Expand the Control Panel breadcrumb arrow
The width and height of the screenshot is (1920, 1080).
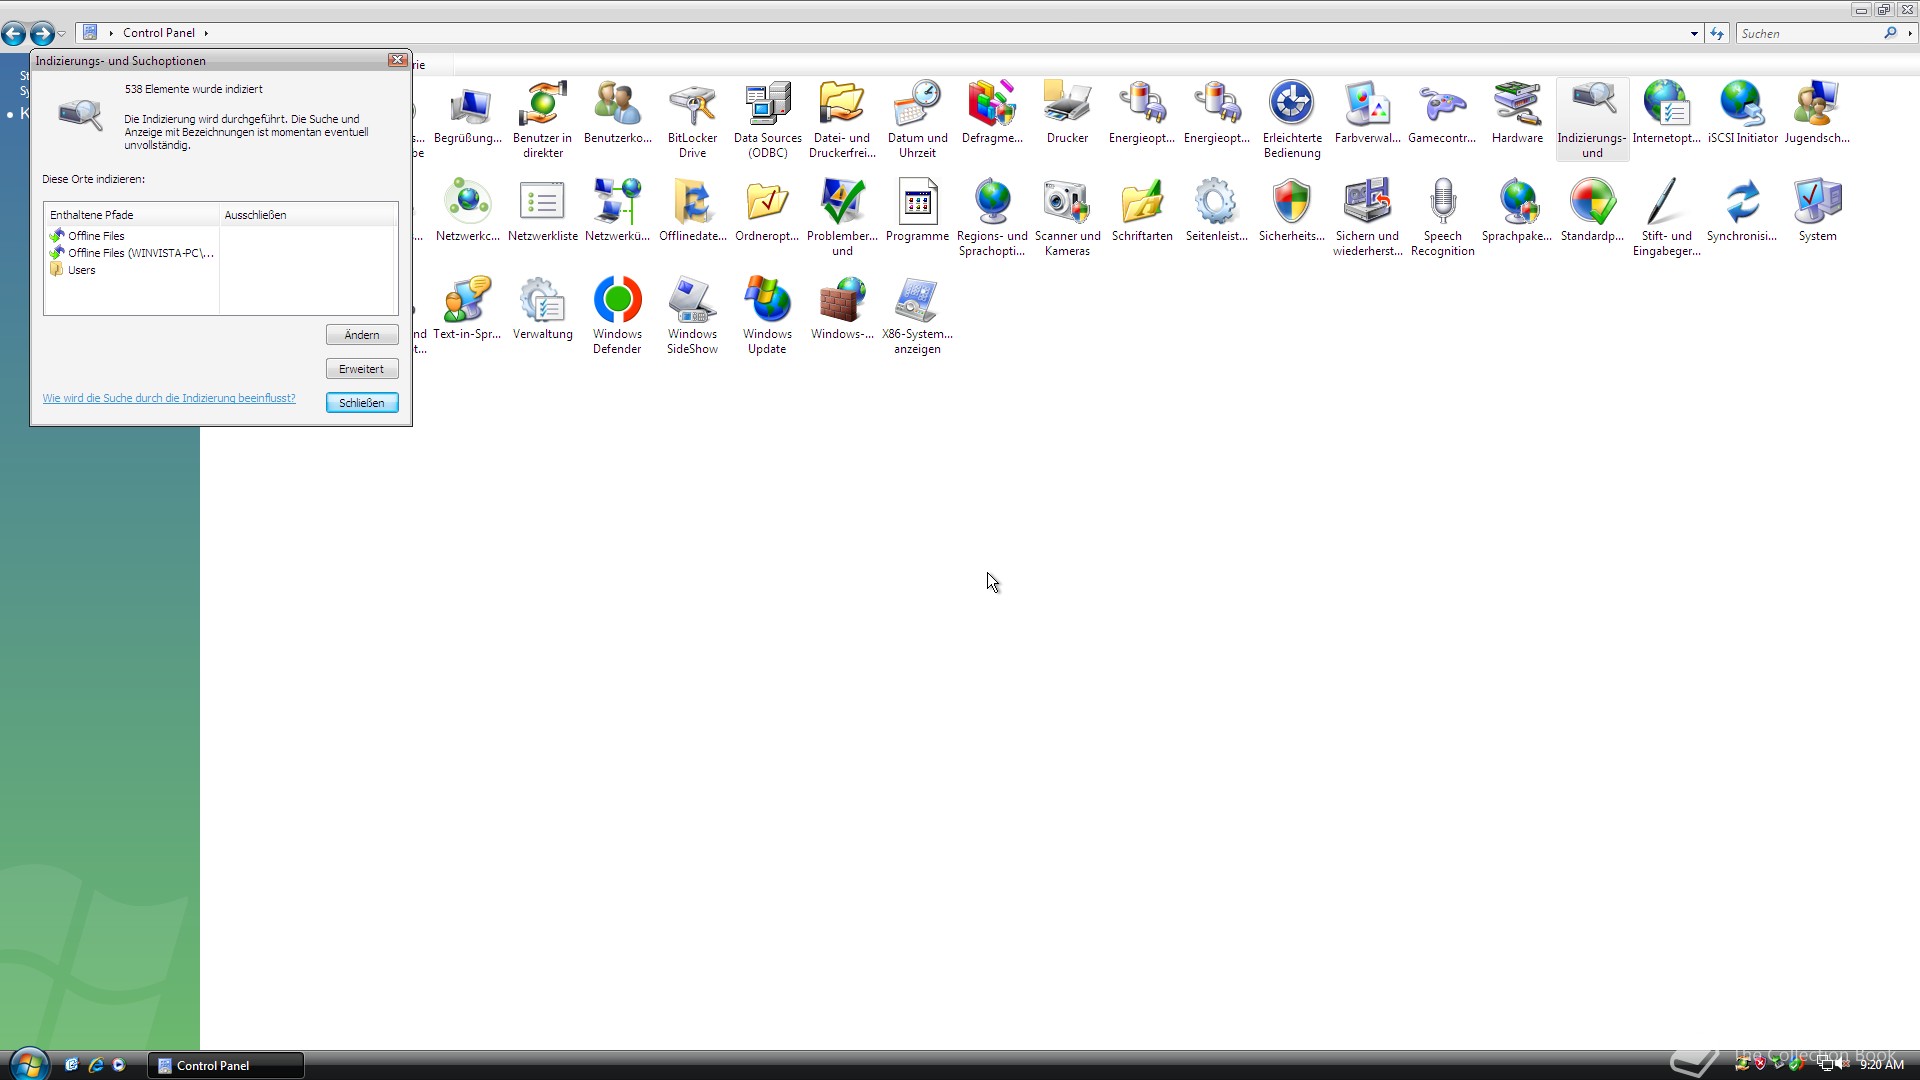[x=206, y=33]
